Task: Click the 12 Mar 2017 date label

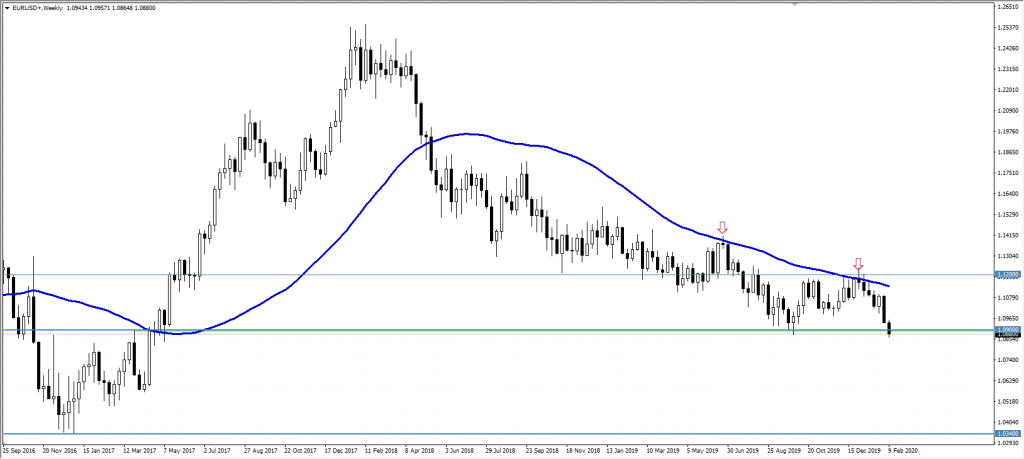Action: click(140, 451)
